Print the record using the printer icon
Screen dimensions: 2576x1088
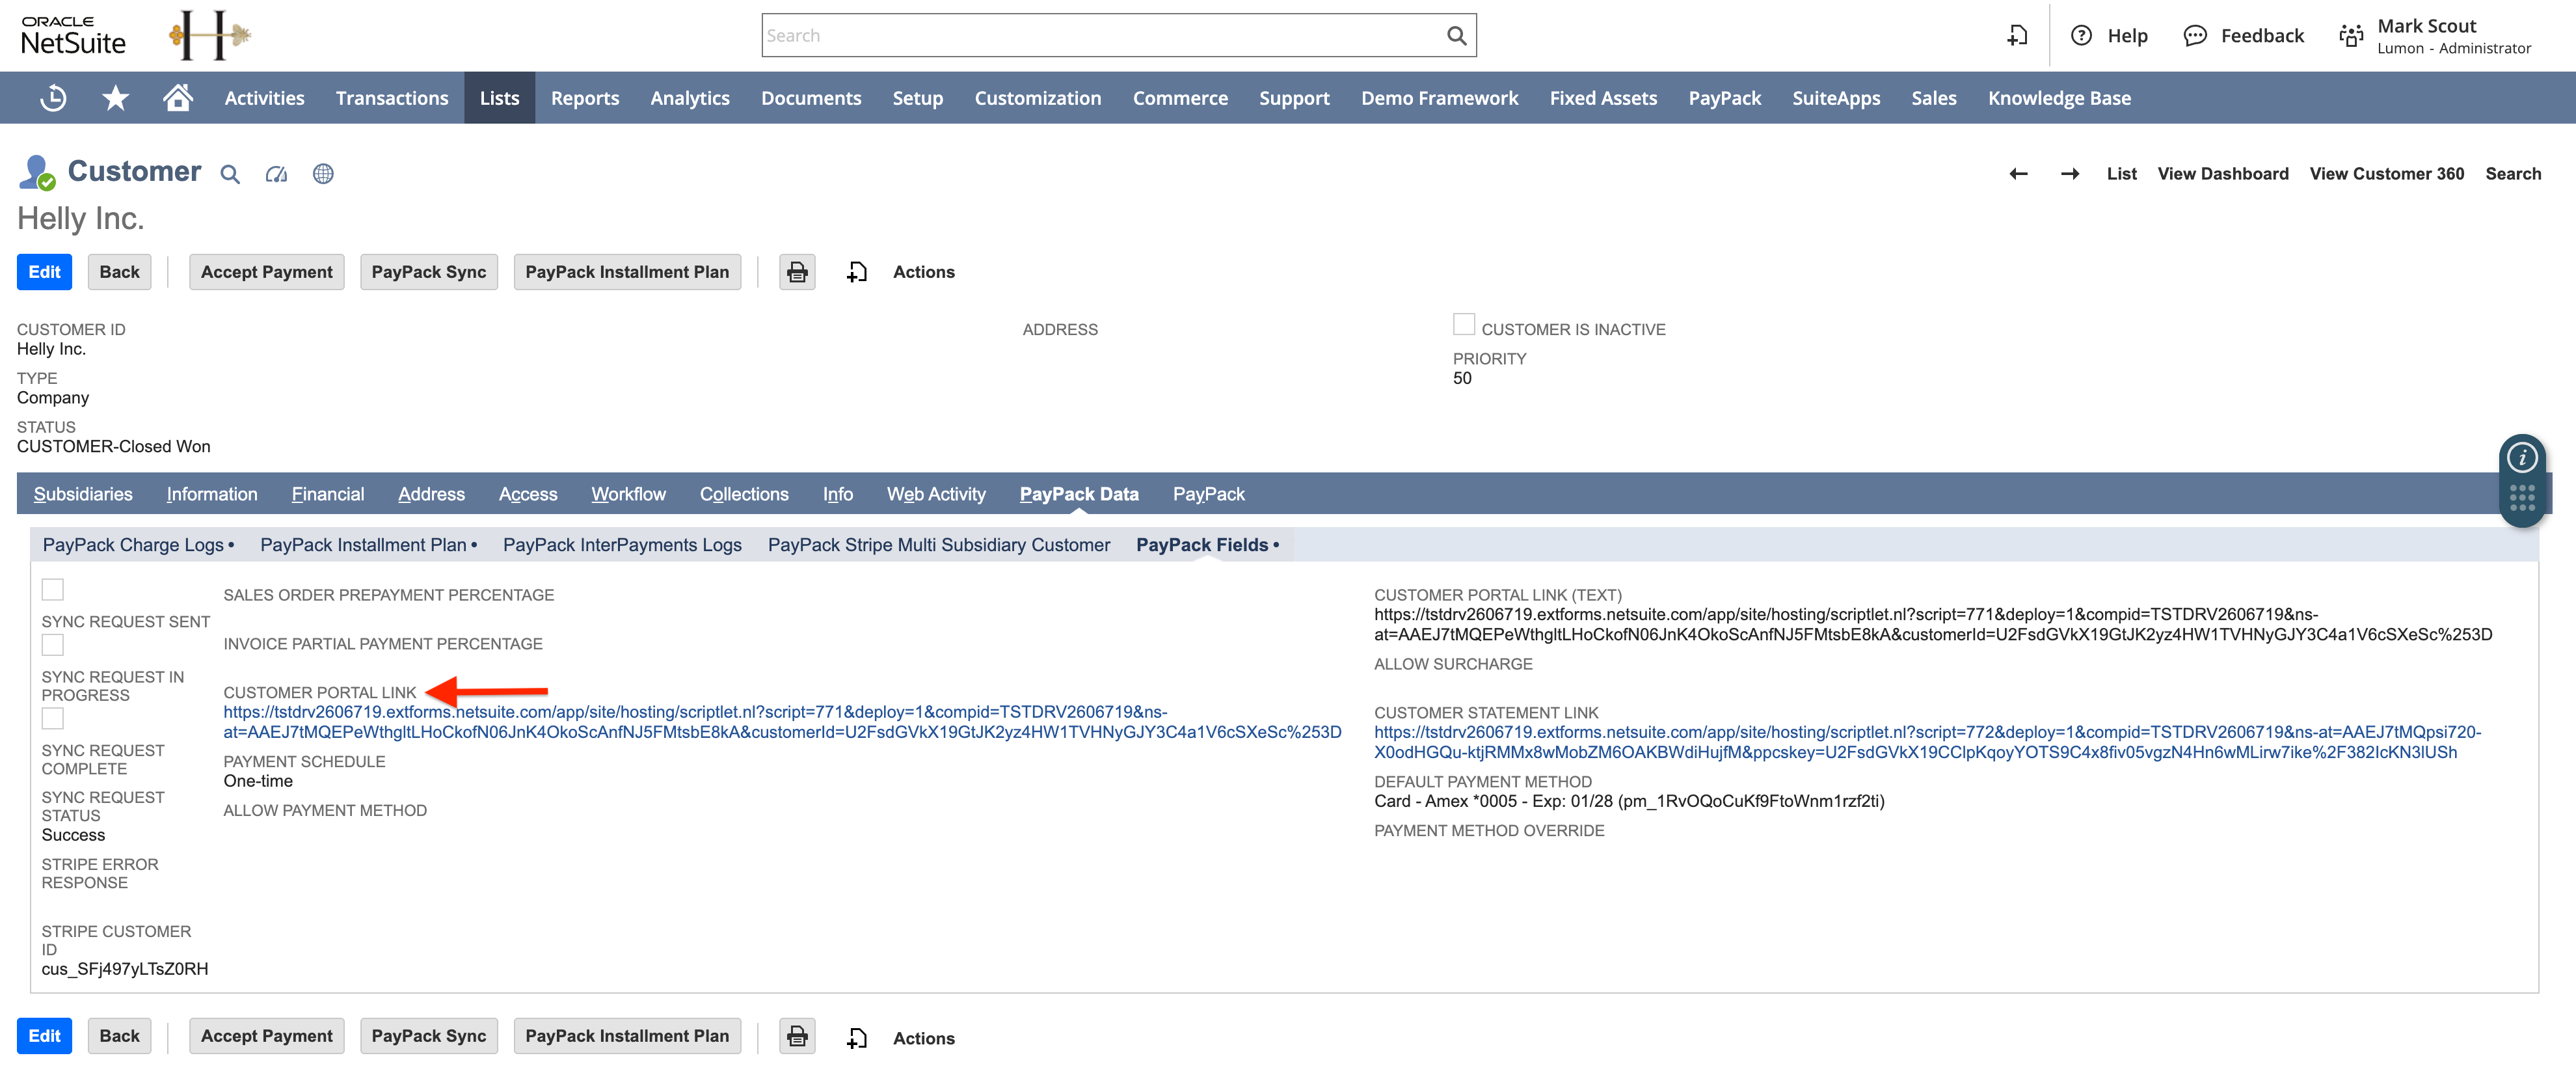tap(797, 271)
